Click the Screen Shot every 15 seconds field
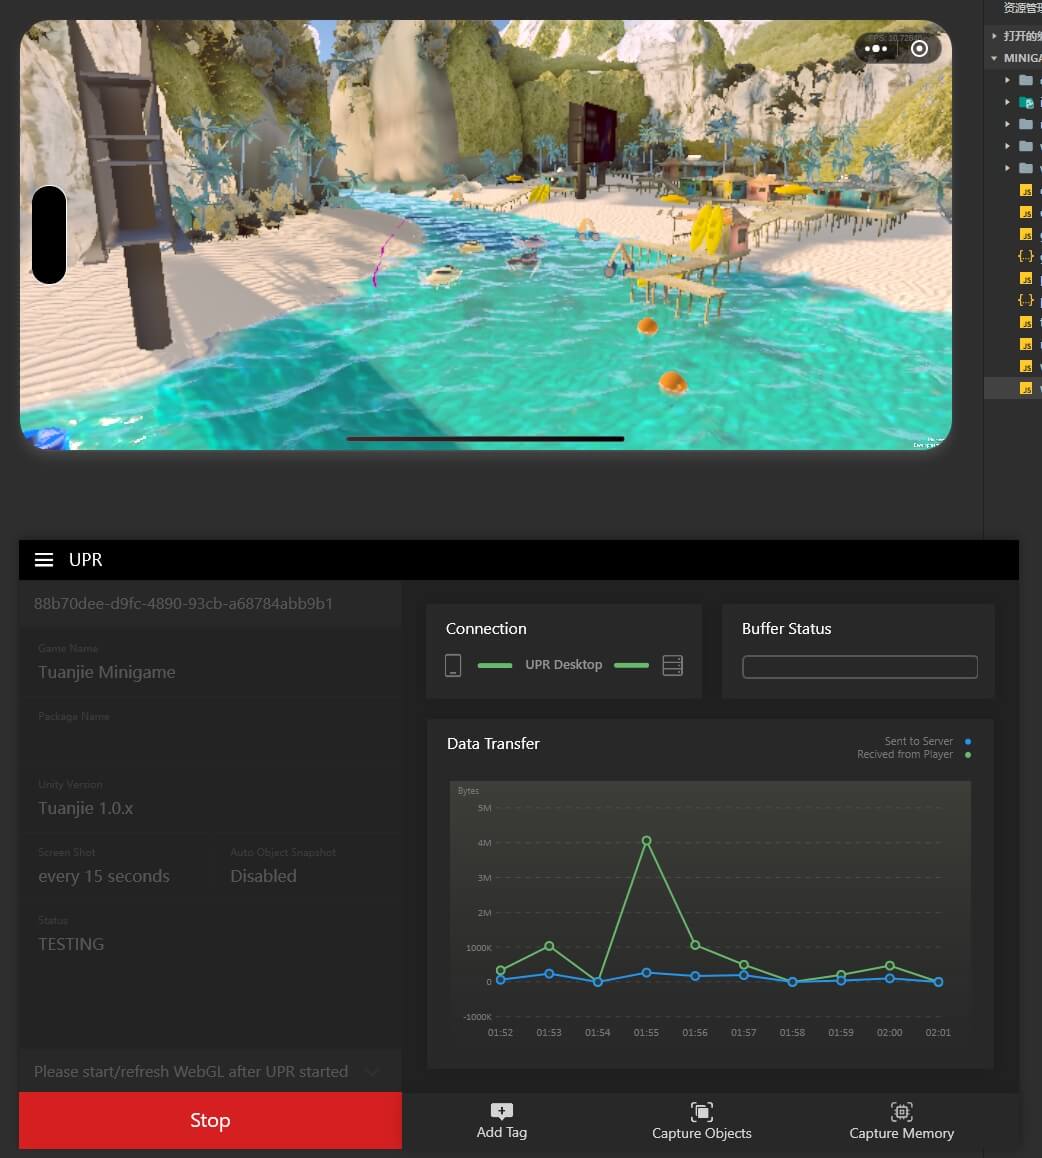The width and height of the screenshot is (1042, 1158). (104, 876)
